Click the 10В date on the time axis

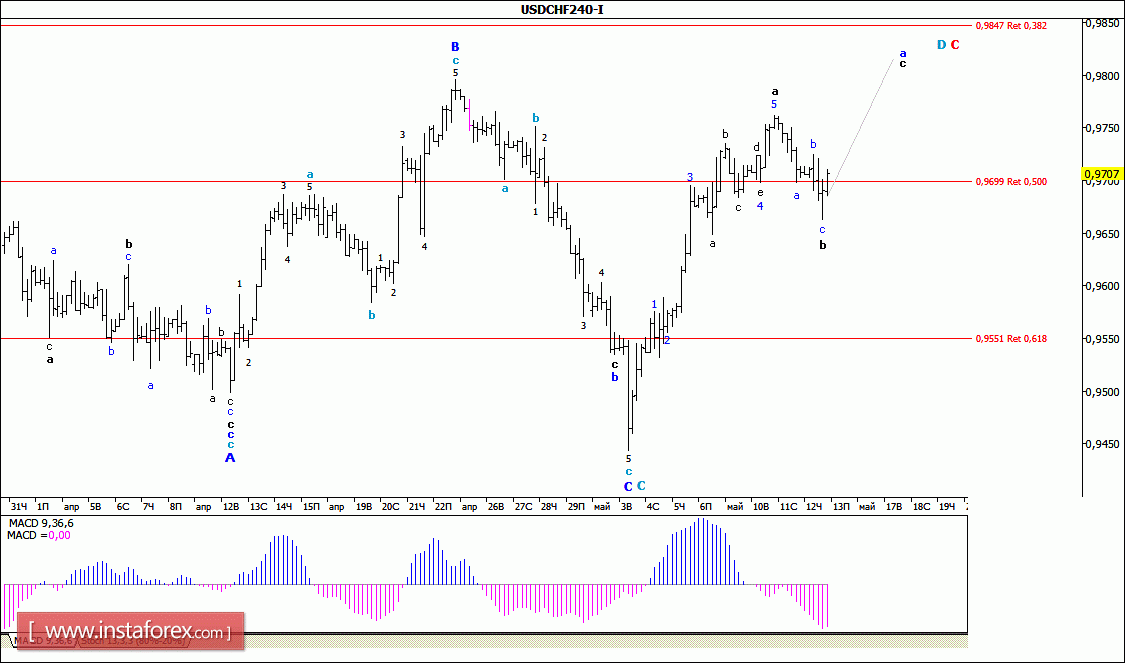coord(761,507)
